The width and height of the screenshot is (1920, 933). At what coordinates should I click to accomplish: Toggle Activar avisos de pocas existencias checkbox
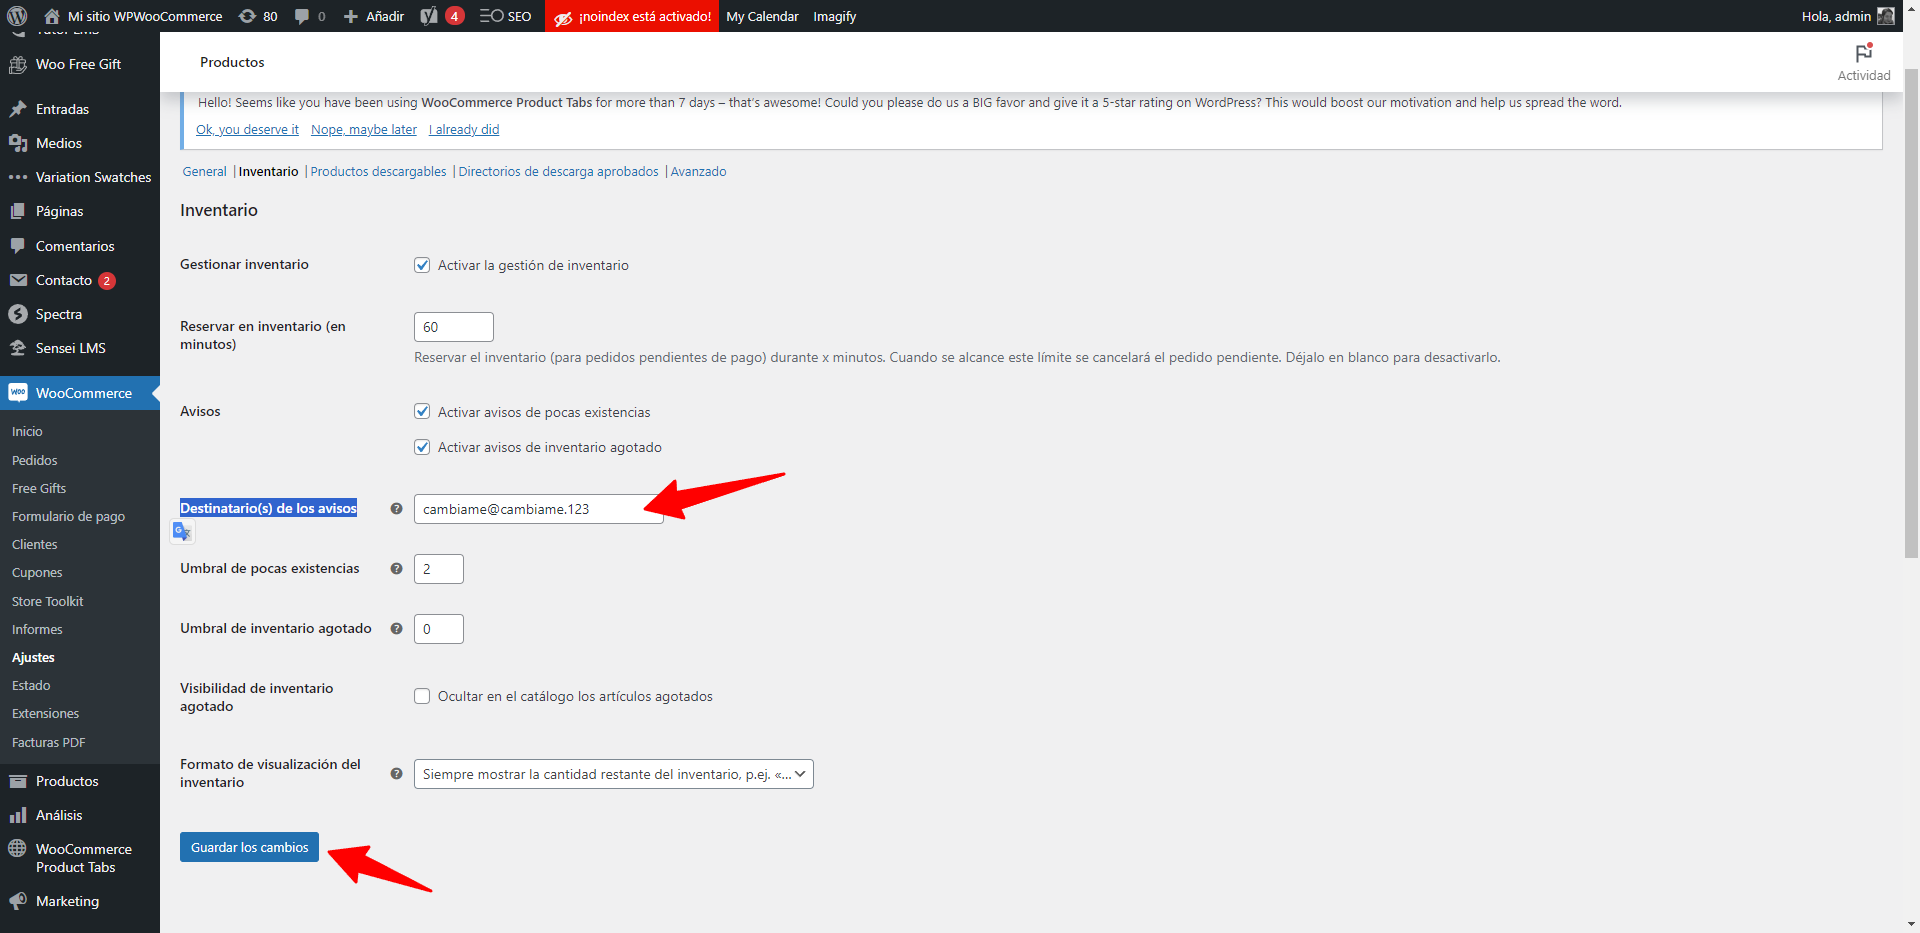[x=422, y=412]
